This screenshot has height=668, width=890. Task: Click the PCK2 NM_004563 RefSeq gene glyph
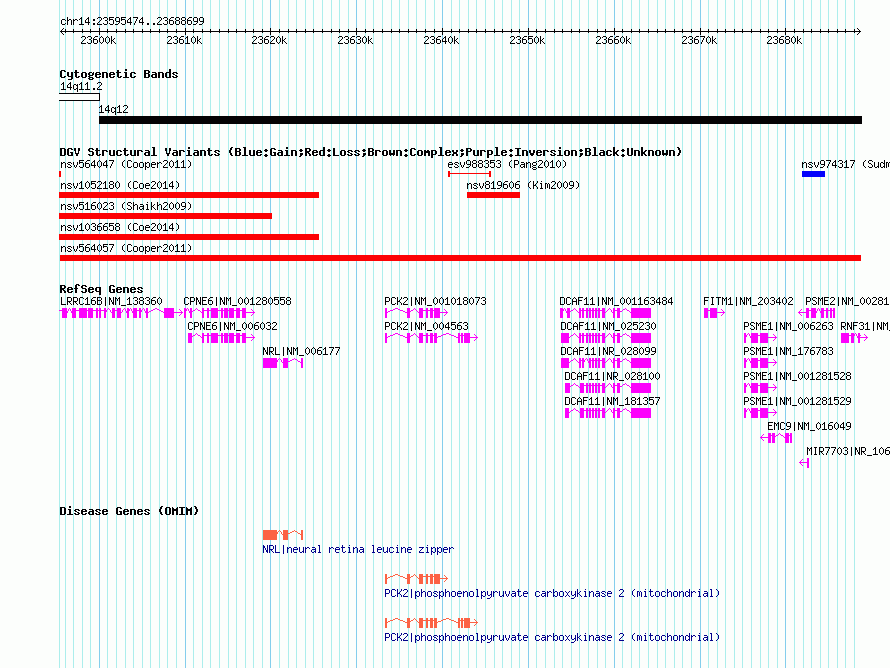click(x=431, y=338)
